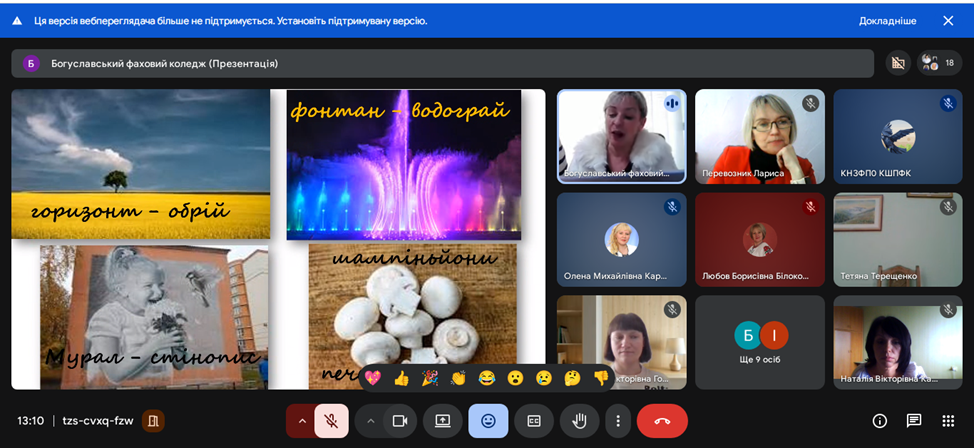Expand video settings arrow beside camera
The width and height of the screenshot is (974, 448).
(370, 421)
